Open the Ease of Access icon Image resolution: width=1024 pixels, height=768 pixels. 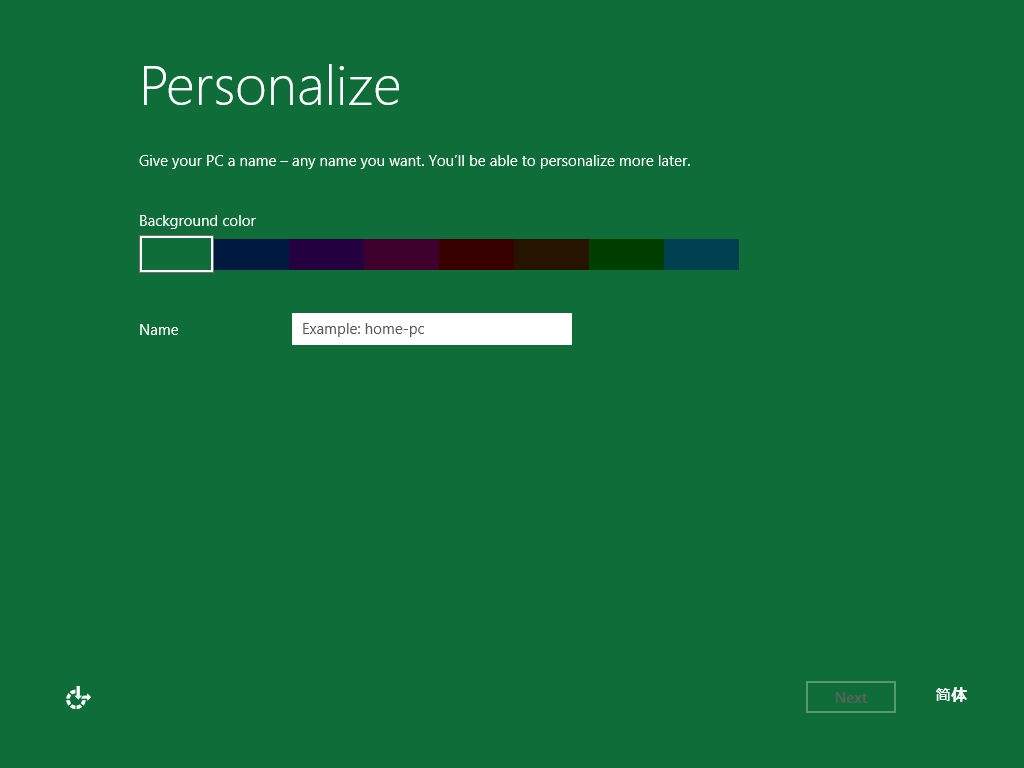coord(78,697)
